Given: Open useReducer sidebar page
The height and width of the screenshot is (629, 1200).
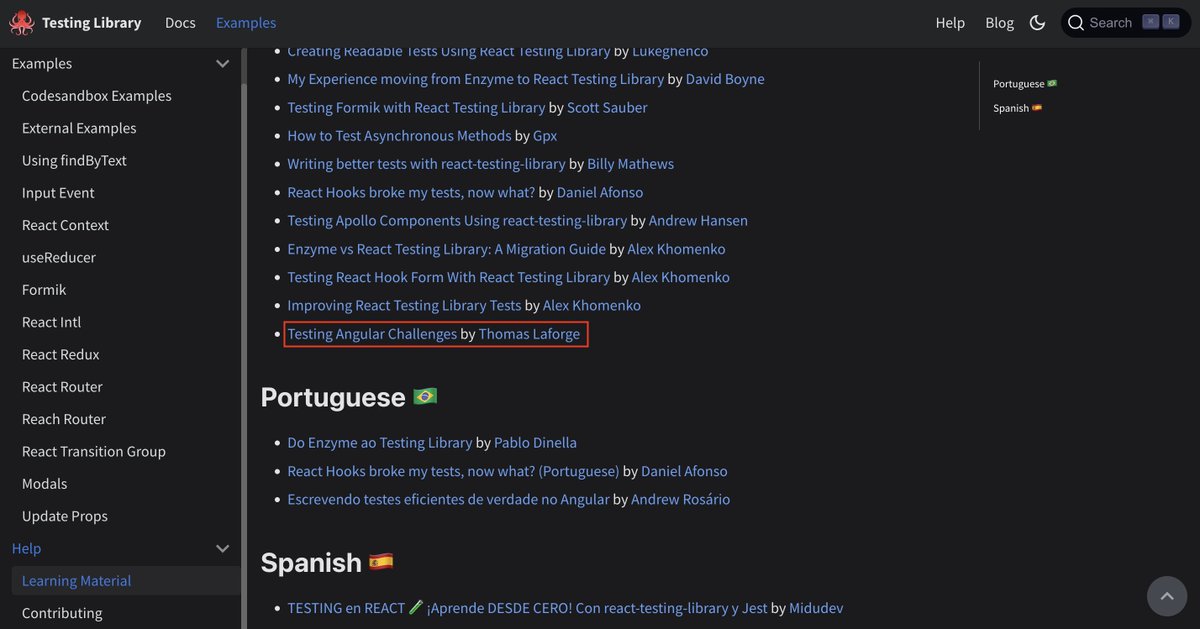Looking at the screenshot, I should click(x=59, y=258).
